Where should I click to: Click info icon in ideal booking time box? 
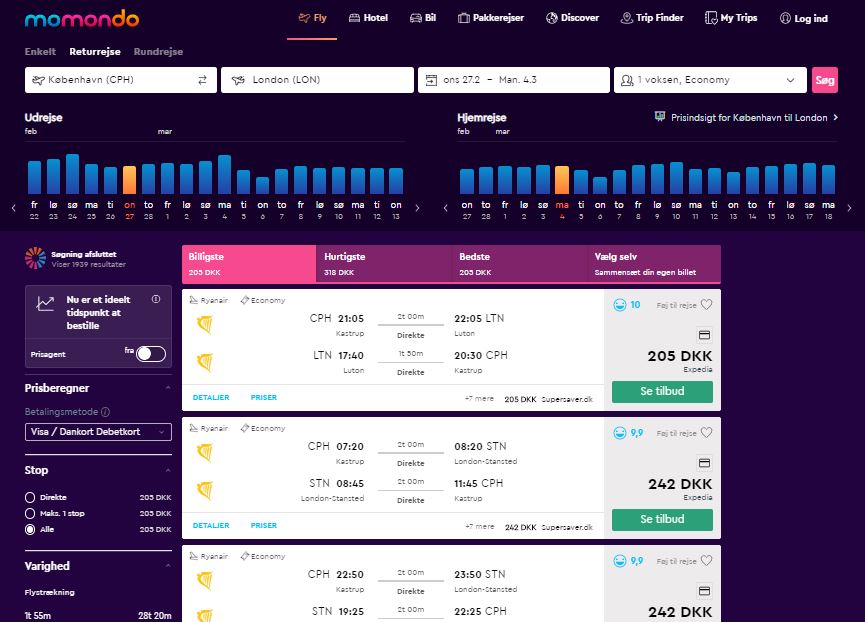[x=156, y=299]
